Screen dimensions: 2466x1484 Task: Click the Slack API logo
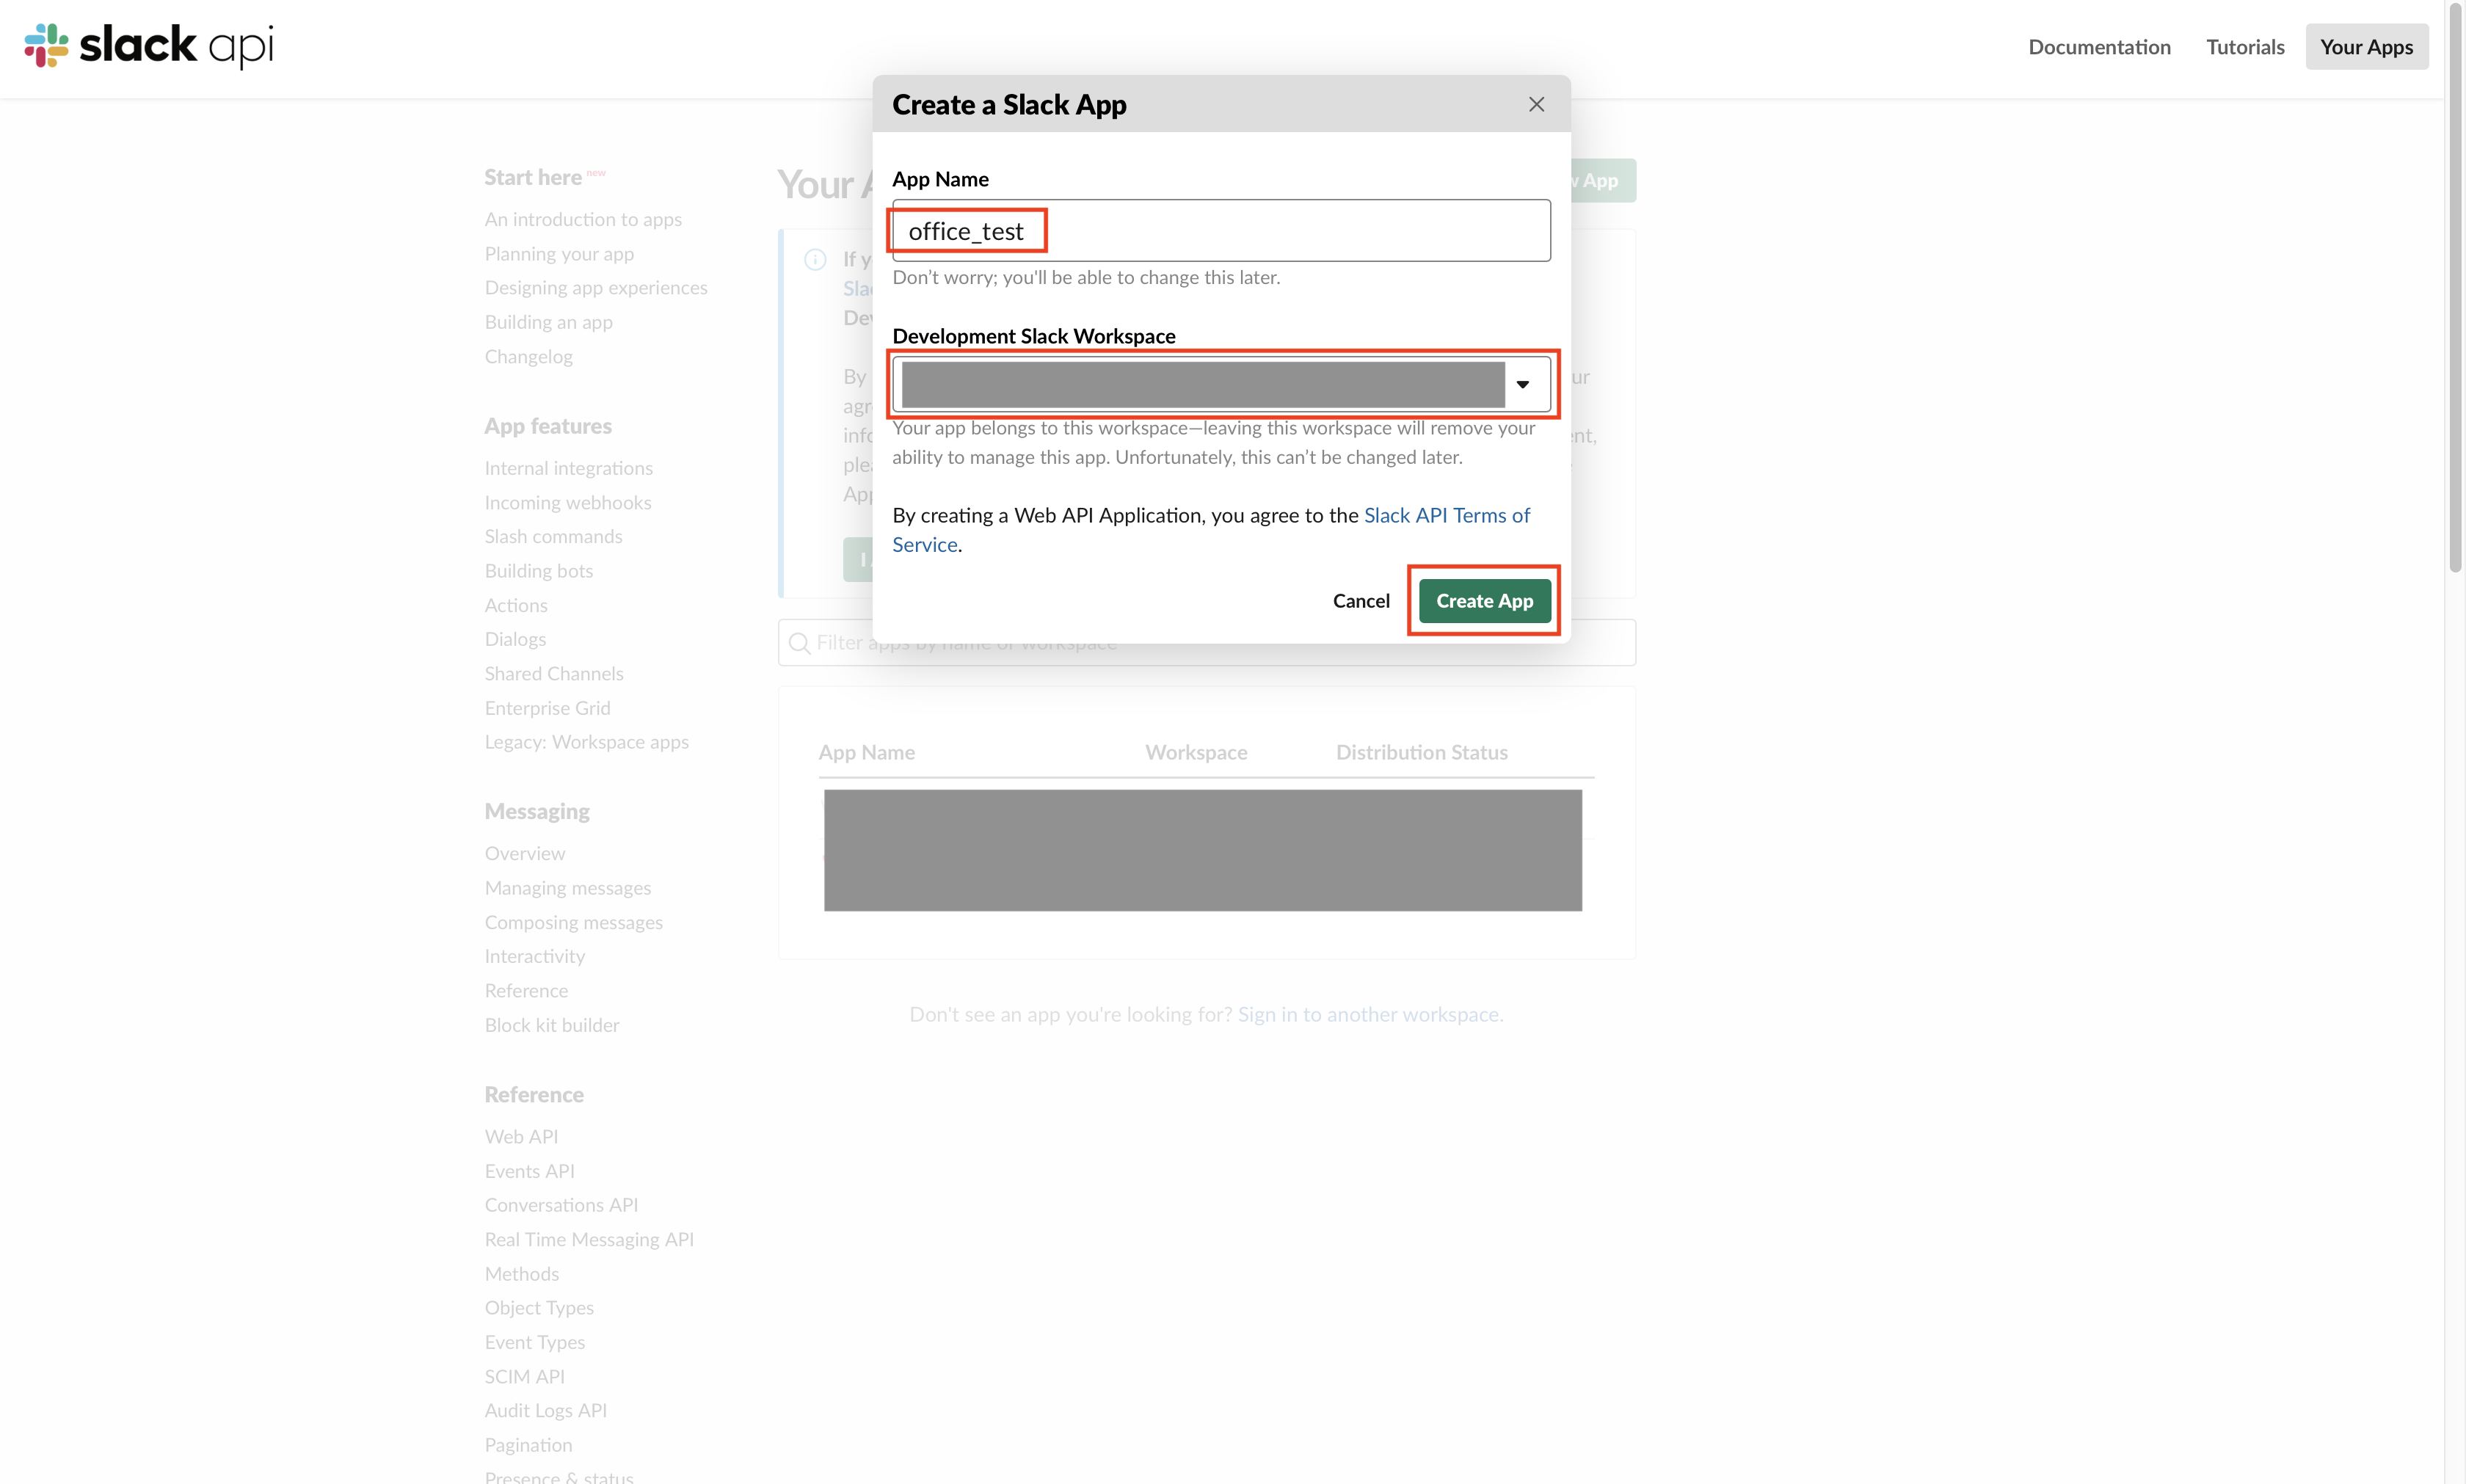(x=148, y=46)
